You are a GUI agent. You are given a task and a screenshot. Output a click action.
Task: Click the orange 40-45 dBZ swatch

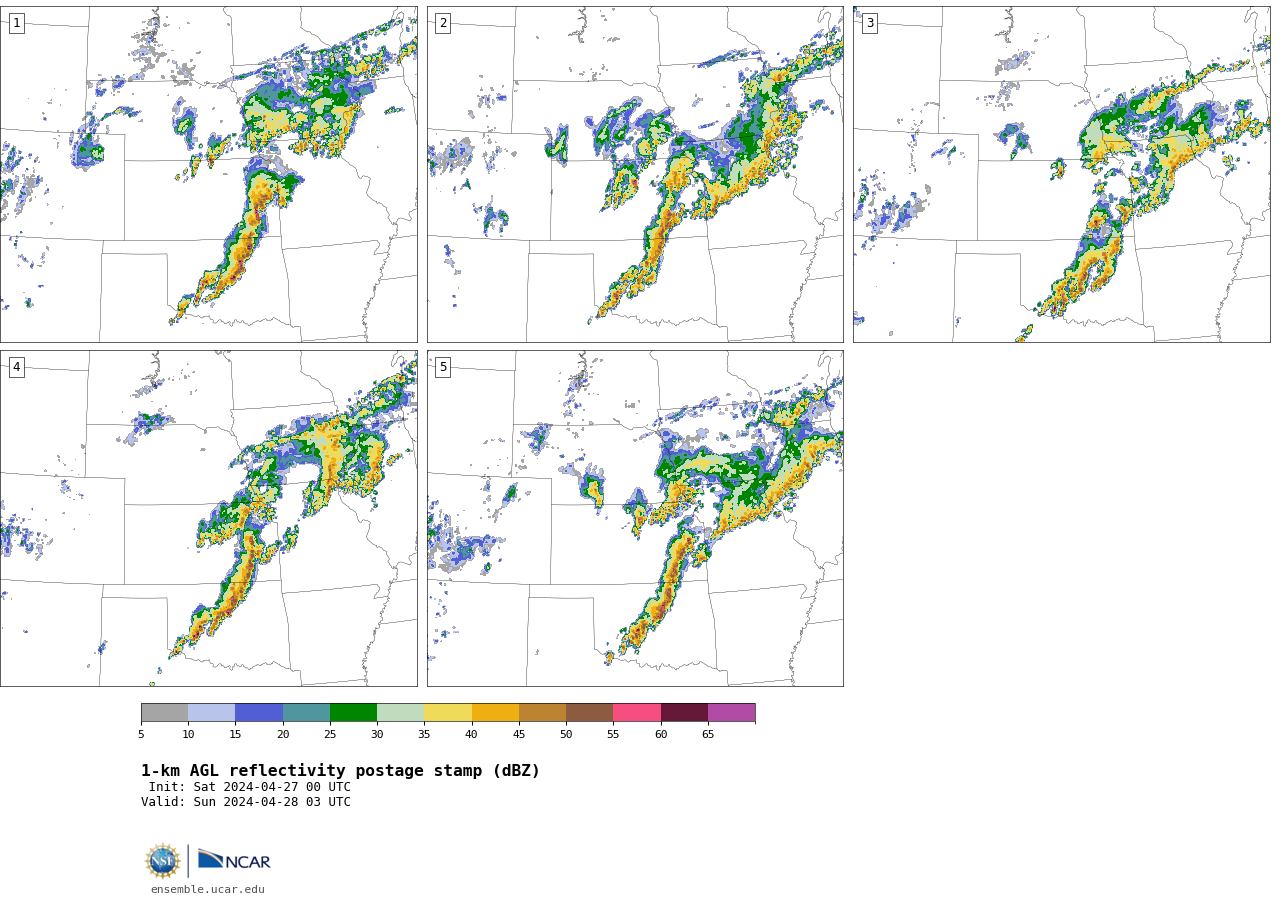[x=495, y=712]
